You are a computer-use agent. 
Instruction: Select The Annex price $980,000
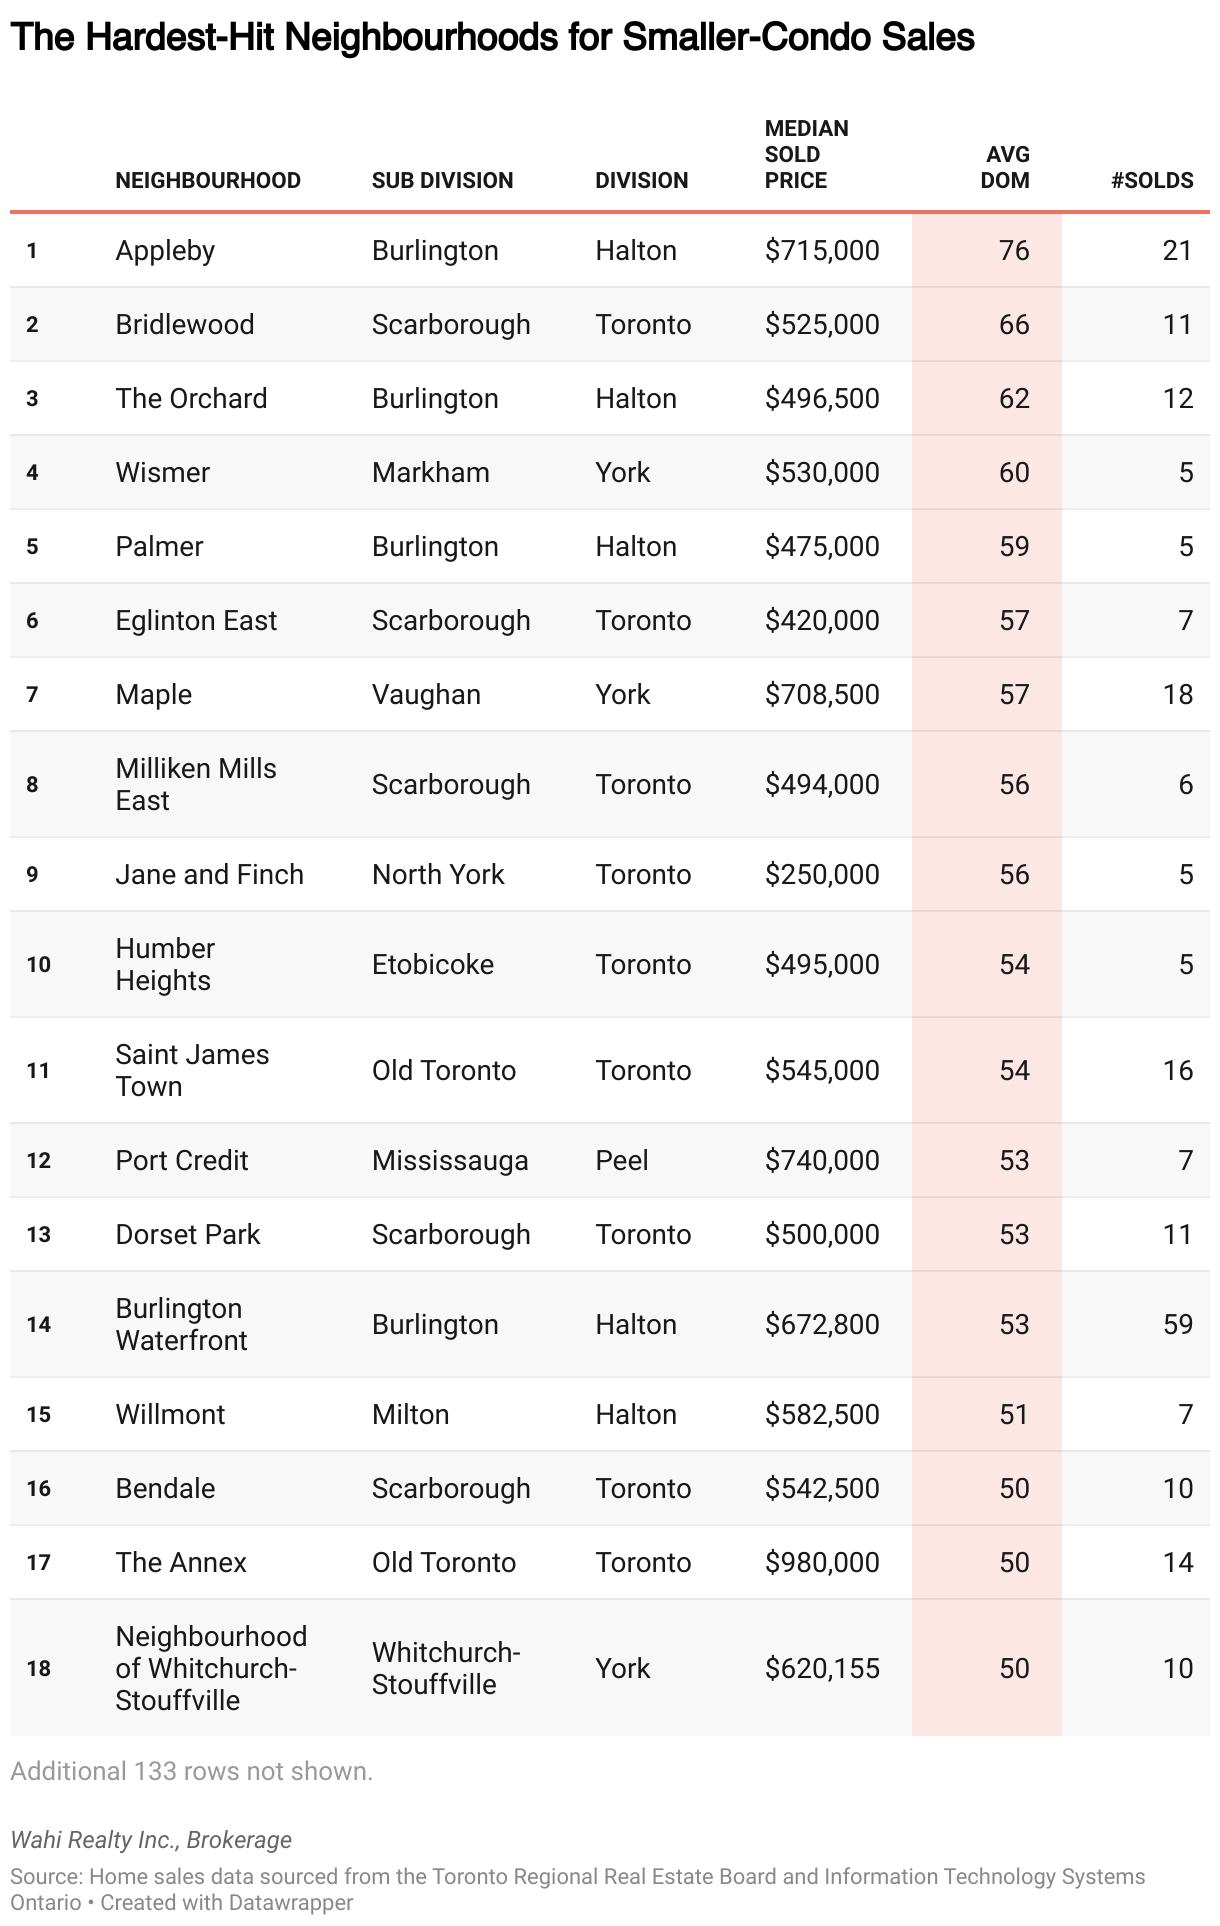click(x=822, y=1563)
